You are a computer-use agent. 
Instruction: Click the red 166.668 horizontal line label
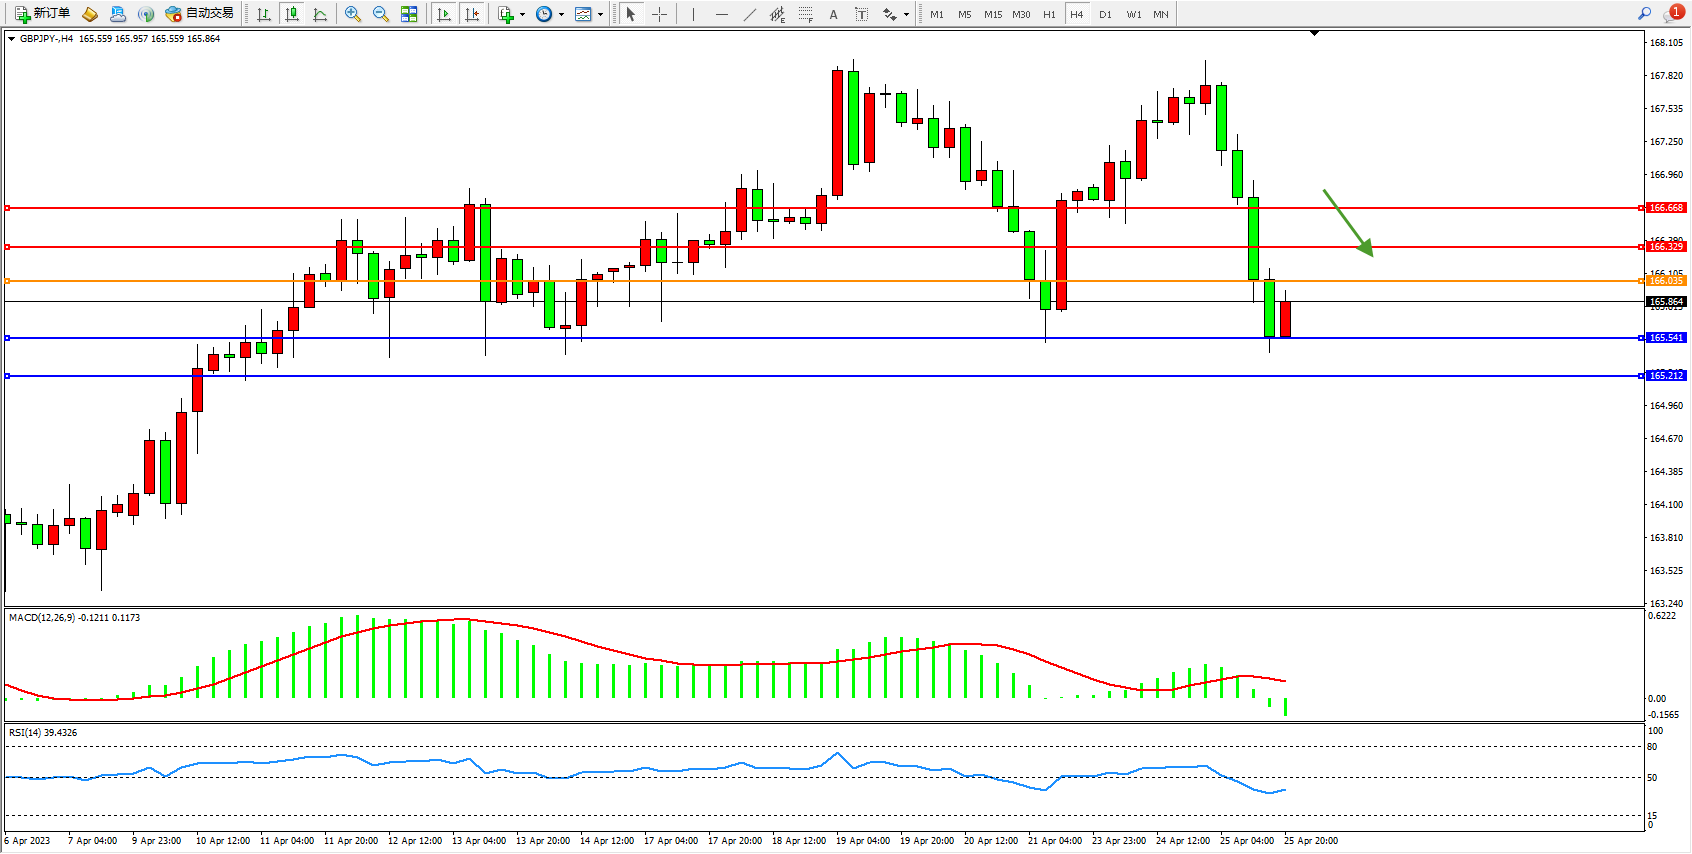1666,208
